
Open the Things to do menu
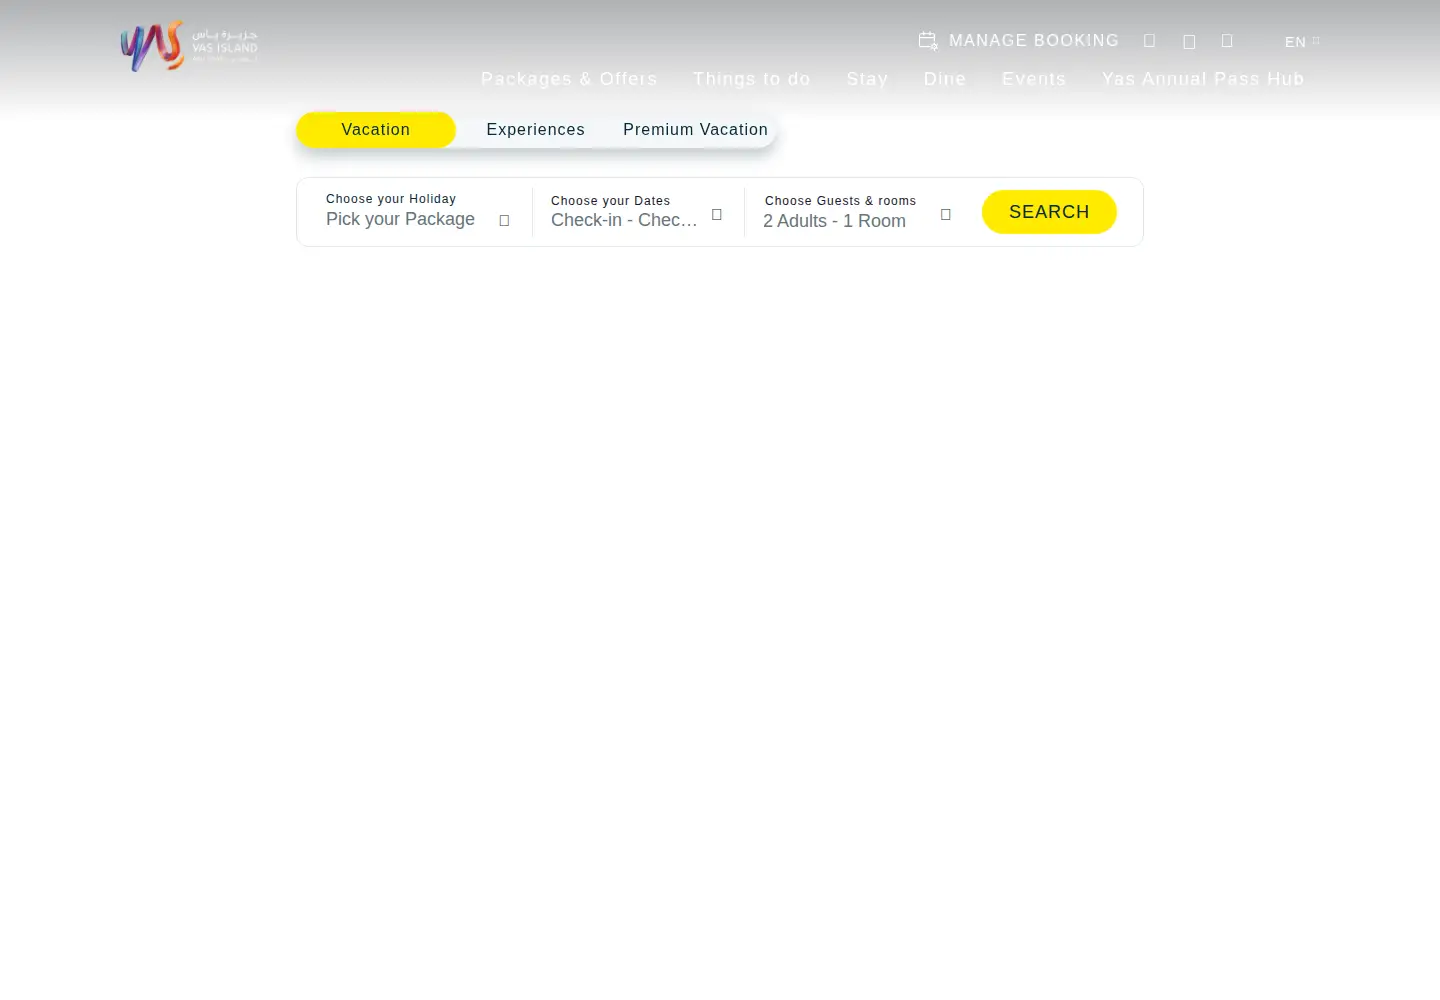pyautogui.click(x=752, y=79)
